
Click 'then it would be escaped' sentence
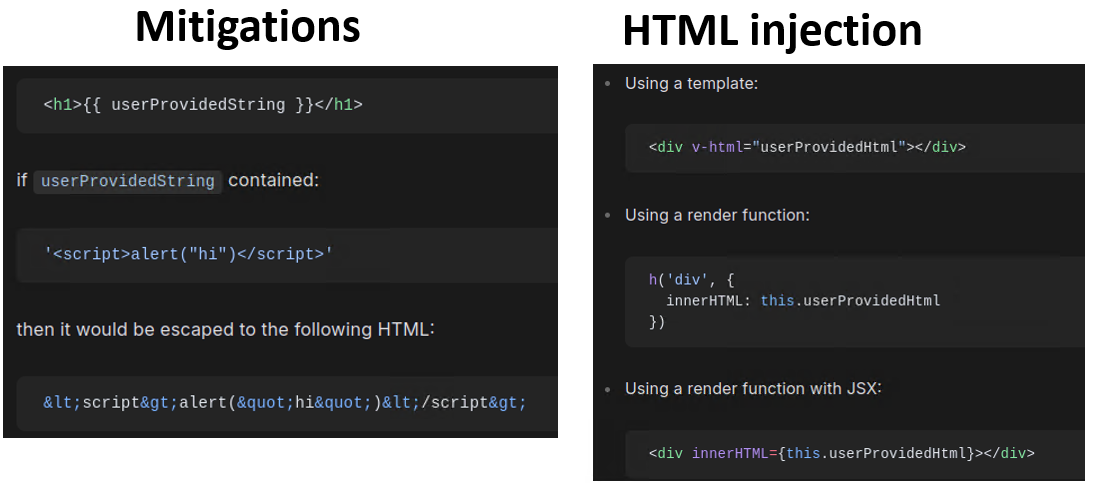point(226,329)
